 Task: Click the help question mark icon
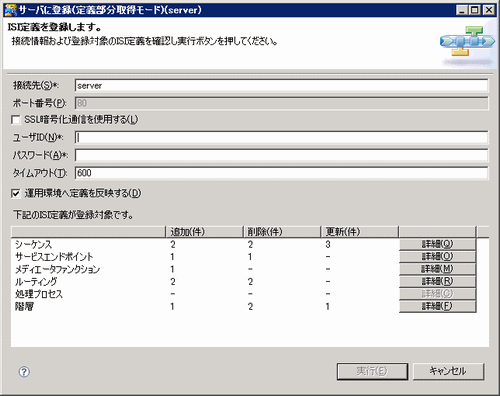pos(24,372)
